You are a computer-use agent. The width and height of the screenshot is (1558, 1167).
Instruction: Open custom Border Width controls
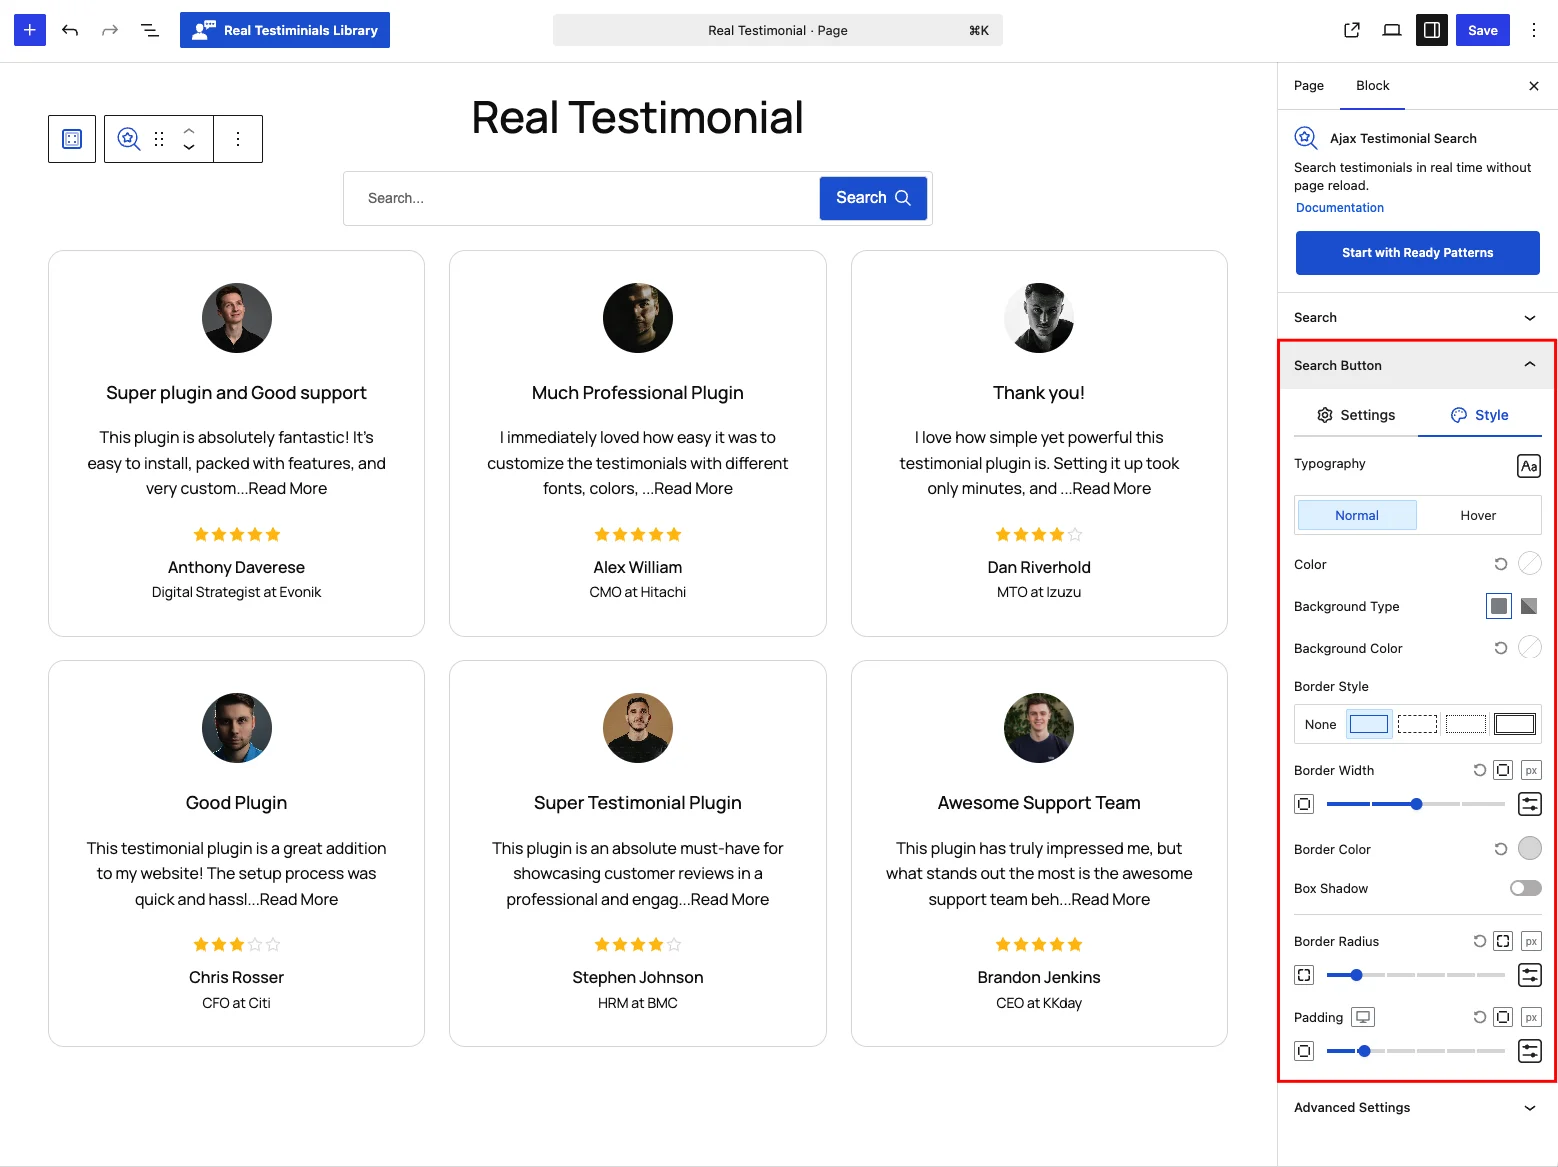click(x=1530, y=804)
